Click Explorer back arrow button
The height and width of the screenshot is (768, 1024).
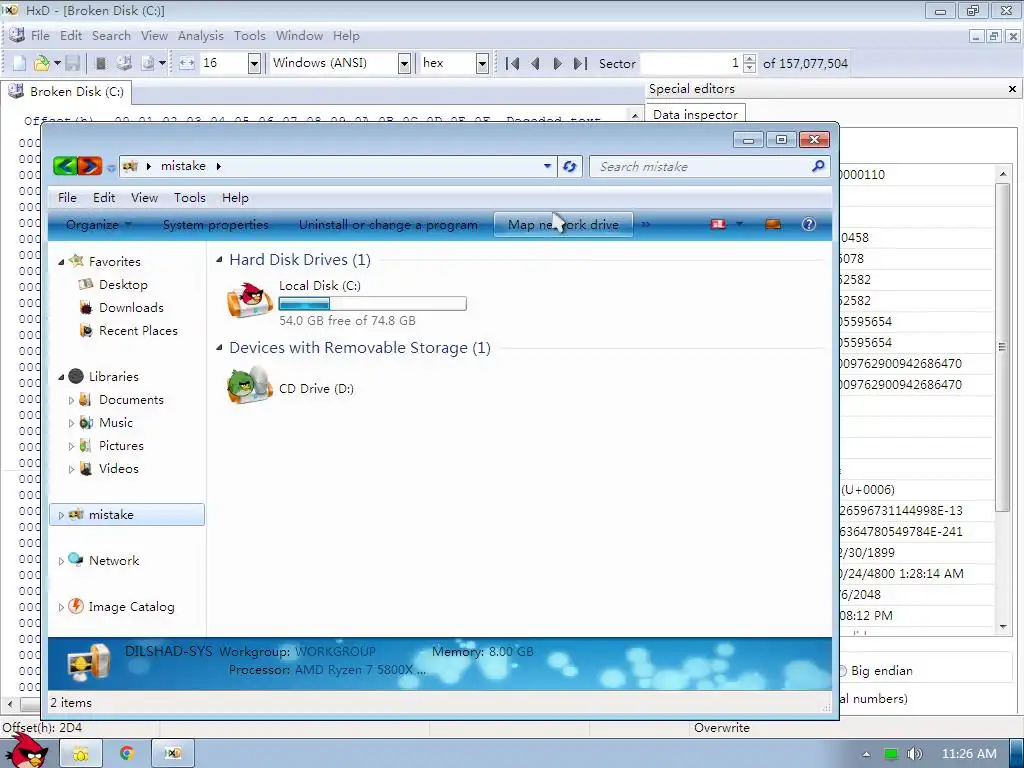(x=65, y=166)
